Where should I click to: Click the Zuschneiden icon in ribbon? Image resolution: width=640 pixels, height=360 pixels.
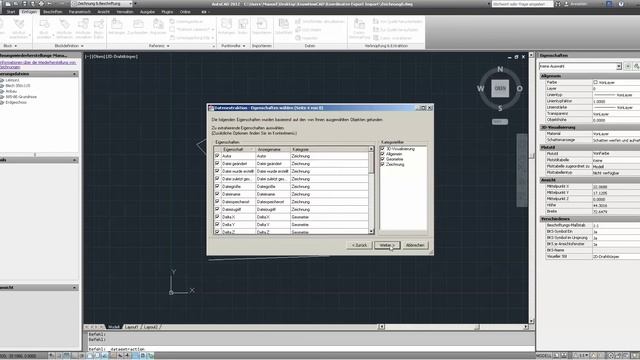tap(138, 27)
